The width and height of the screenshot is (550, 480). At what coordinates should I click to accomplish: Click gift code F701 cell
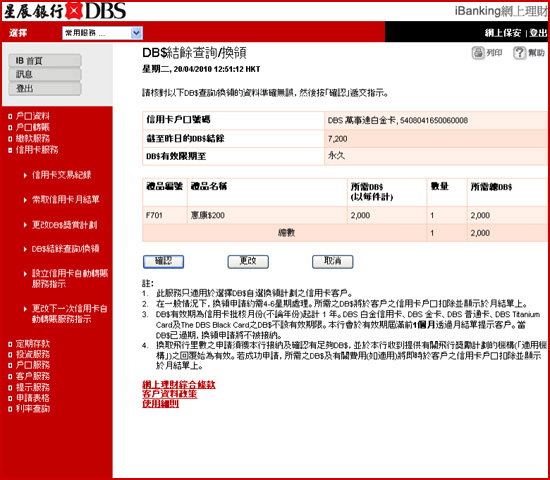click(x=165, y=215)
